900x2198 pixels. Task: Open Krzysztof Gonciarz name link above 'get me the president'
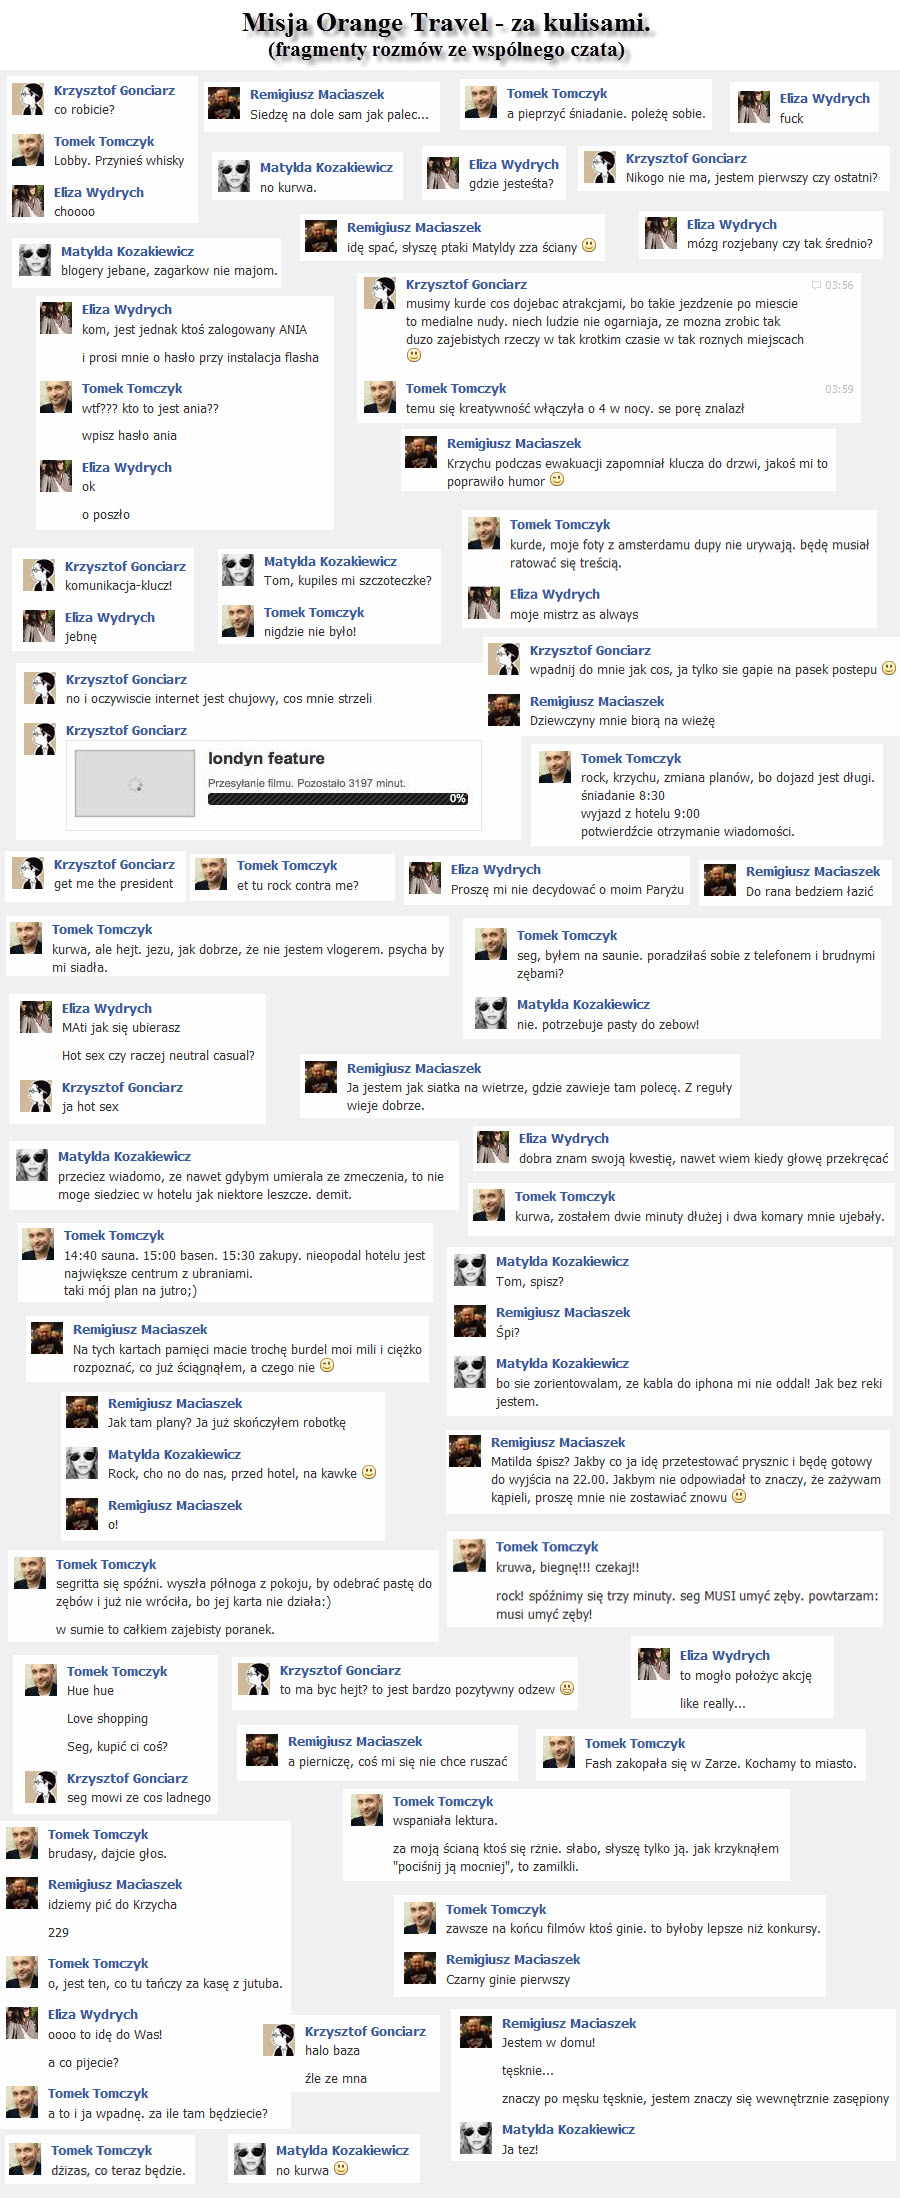pos(114,864)
